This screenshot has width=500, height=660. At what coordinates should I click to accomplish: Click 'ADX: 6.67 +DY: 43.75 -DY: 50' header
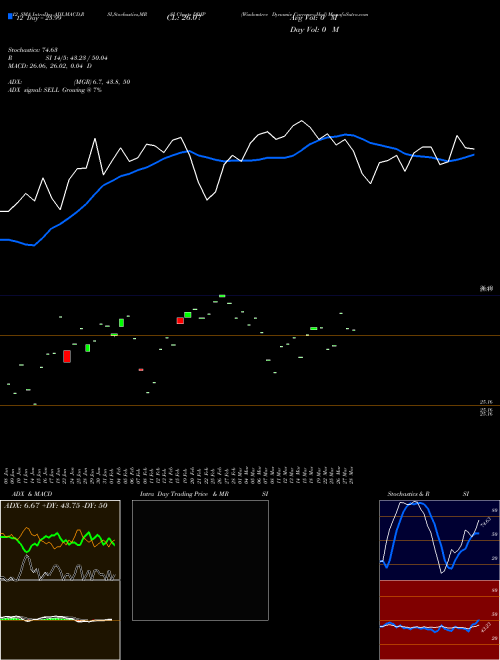[56, 506]
